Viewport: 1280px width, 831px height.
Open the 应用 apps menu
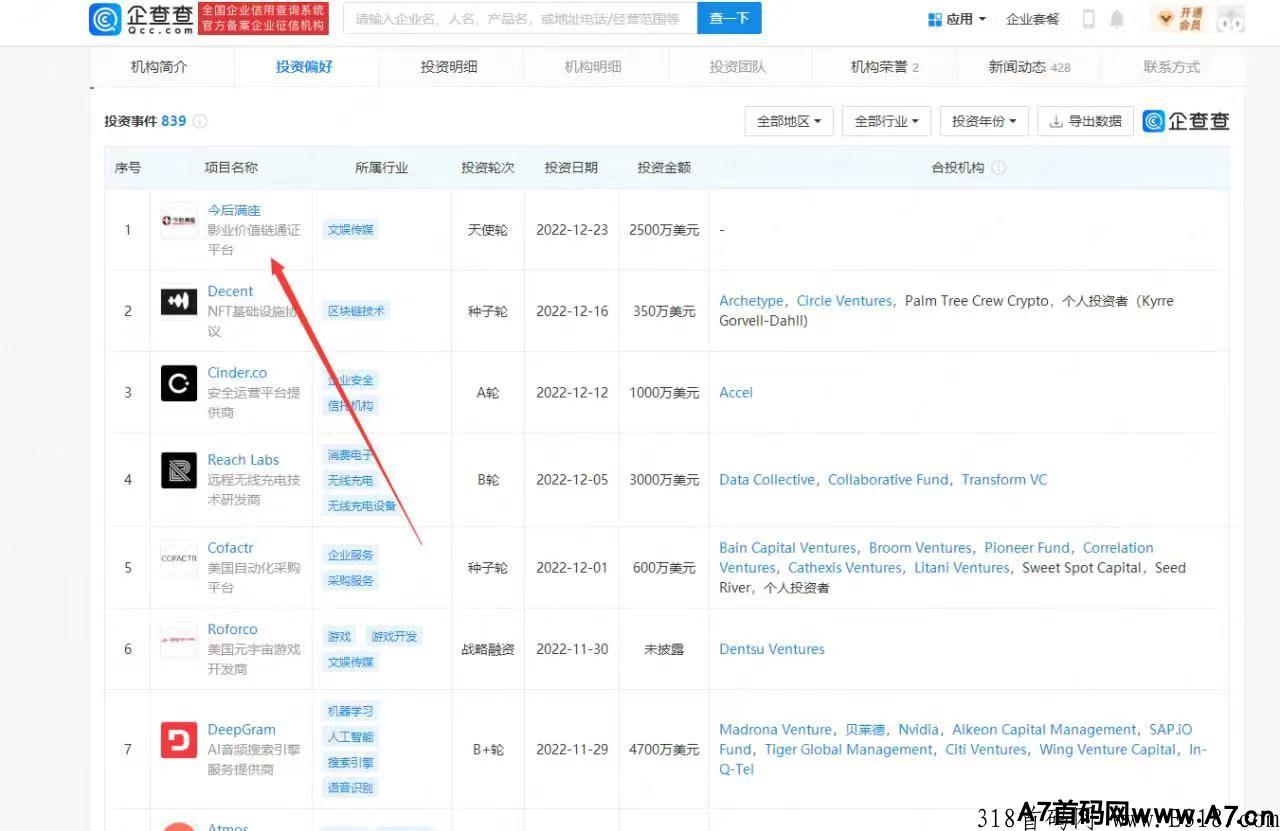(x=957, y=19)
